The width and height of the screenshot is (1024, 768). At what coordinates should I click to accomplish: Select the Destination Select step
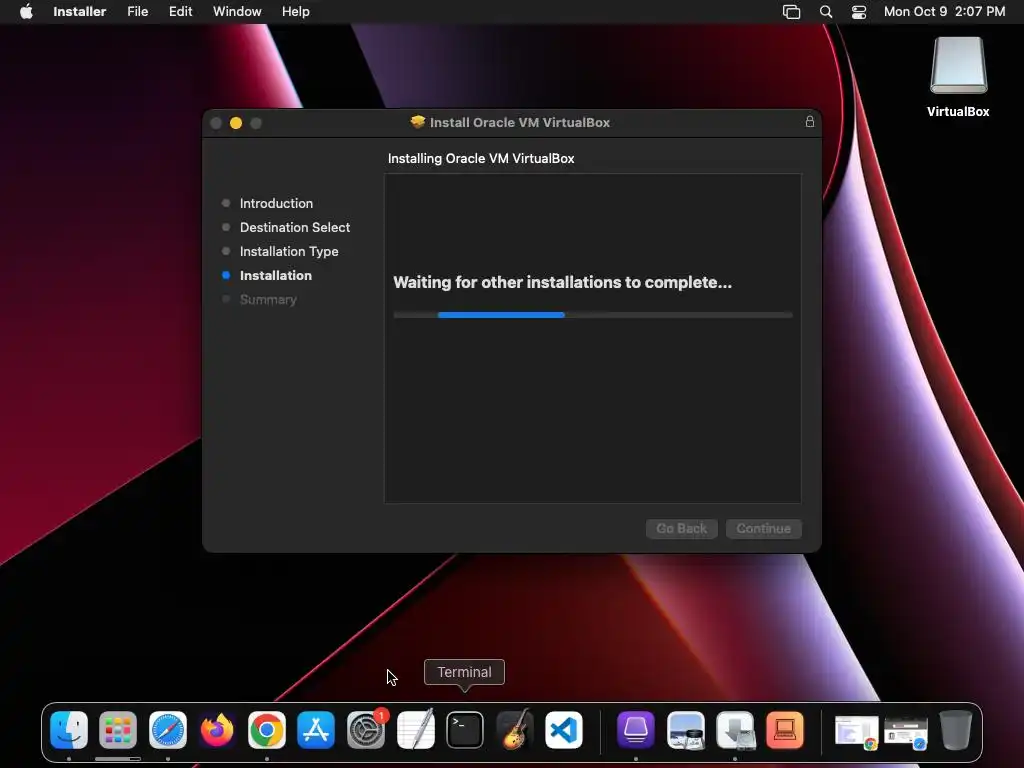pyautogui.click(x=295, y=227)
